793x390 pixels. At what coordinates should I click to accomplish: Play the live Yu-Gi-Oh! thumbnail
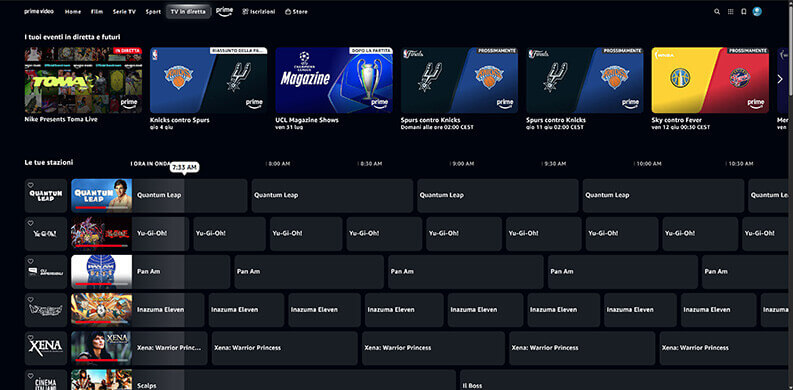[102, 234]
